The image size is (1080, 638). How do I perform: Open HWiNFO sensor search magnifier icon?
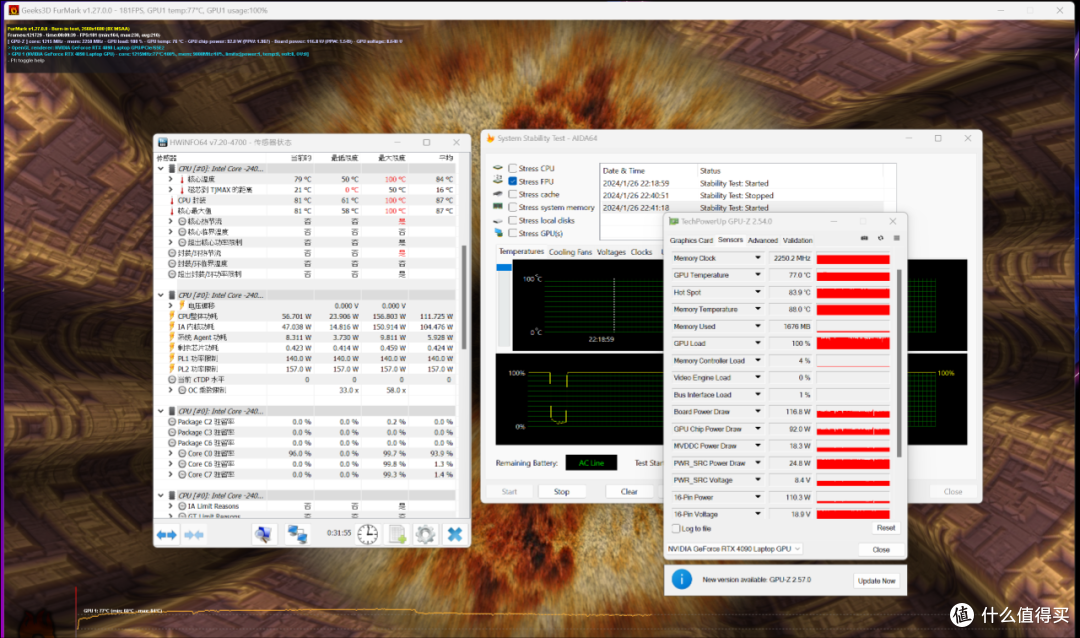point(263,534)
